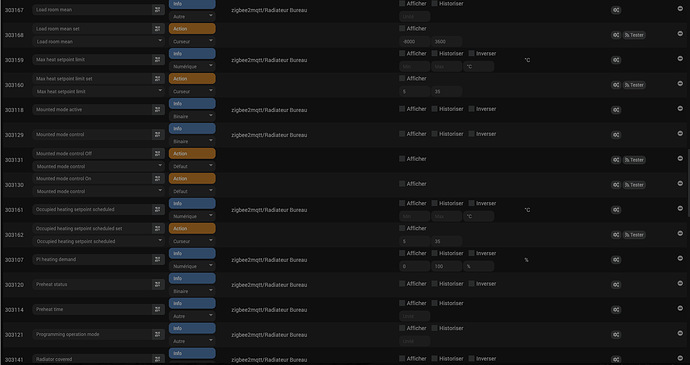Check Inverser for Mounted mode control
The image size is (690, 365).
point(471,134)
